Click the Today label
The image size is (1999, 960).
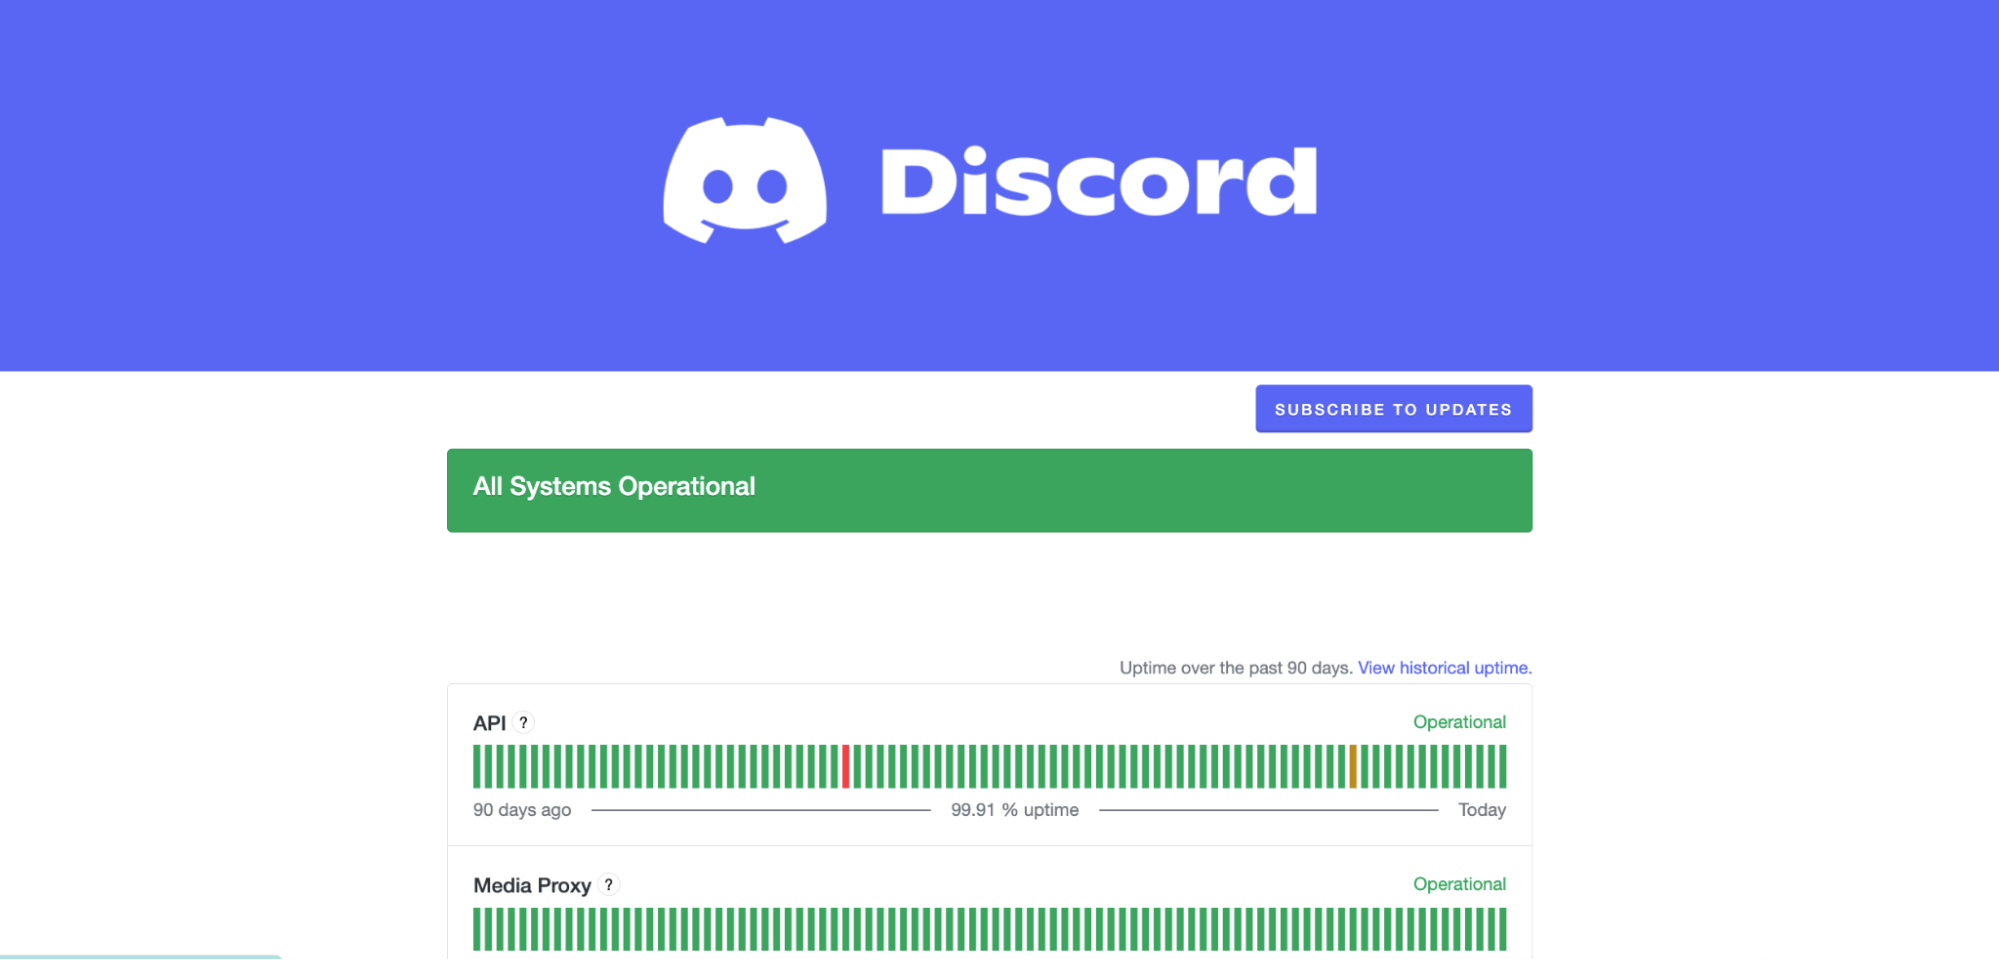(1483, 810)
